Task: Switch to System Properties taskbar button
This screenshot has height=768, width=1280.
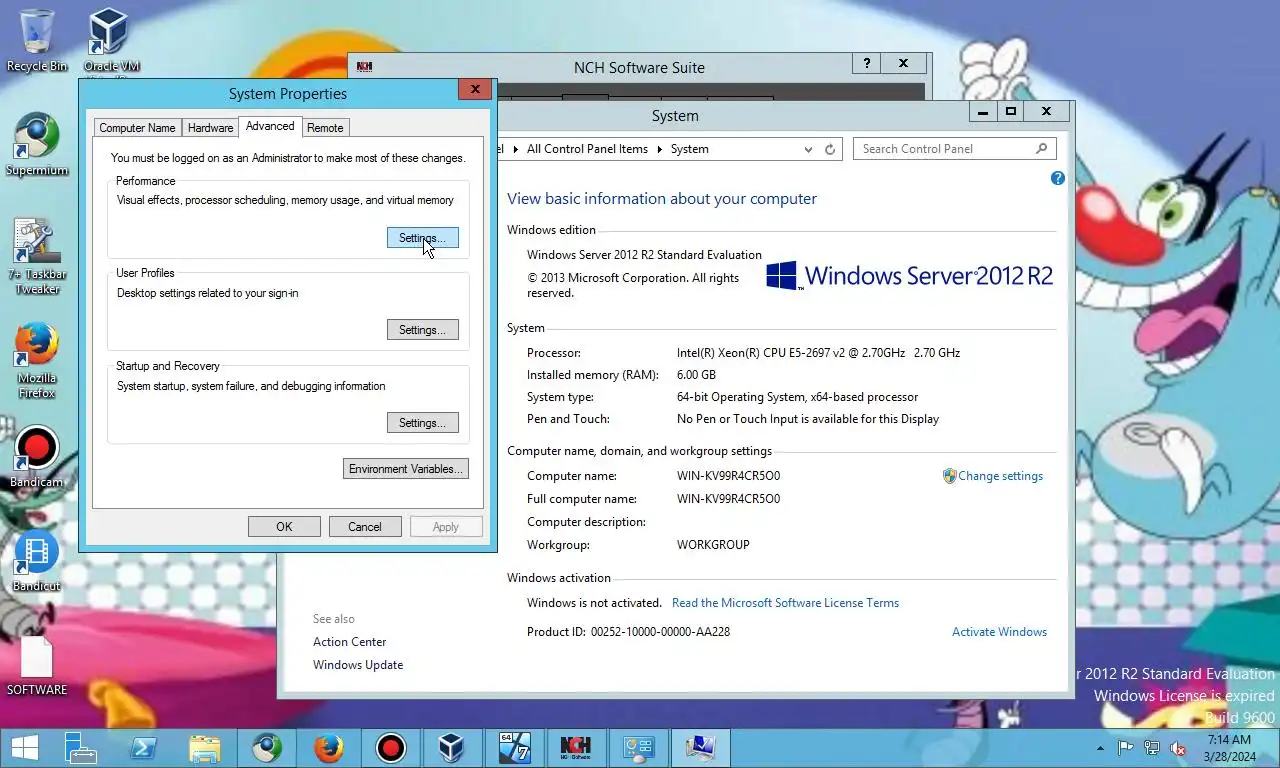Action: click(x=700, y=748)
